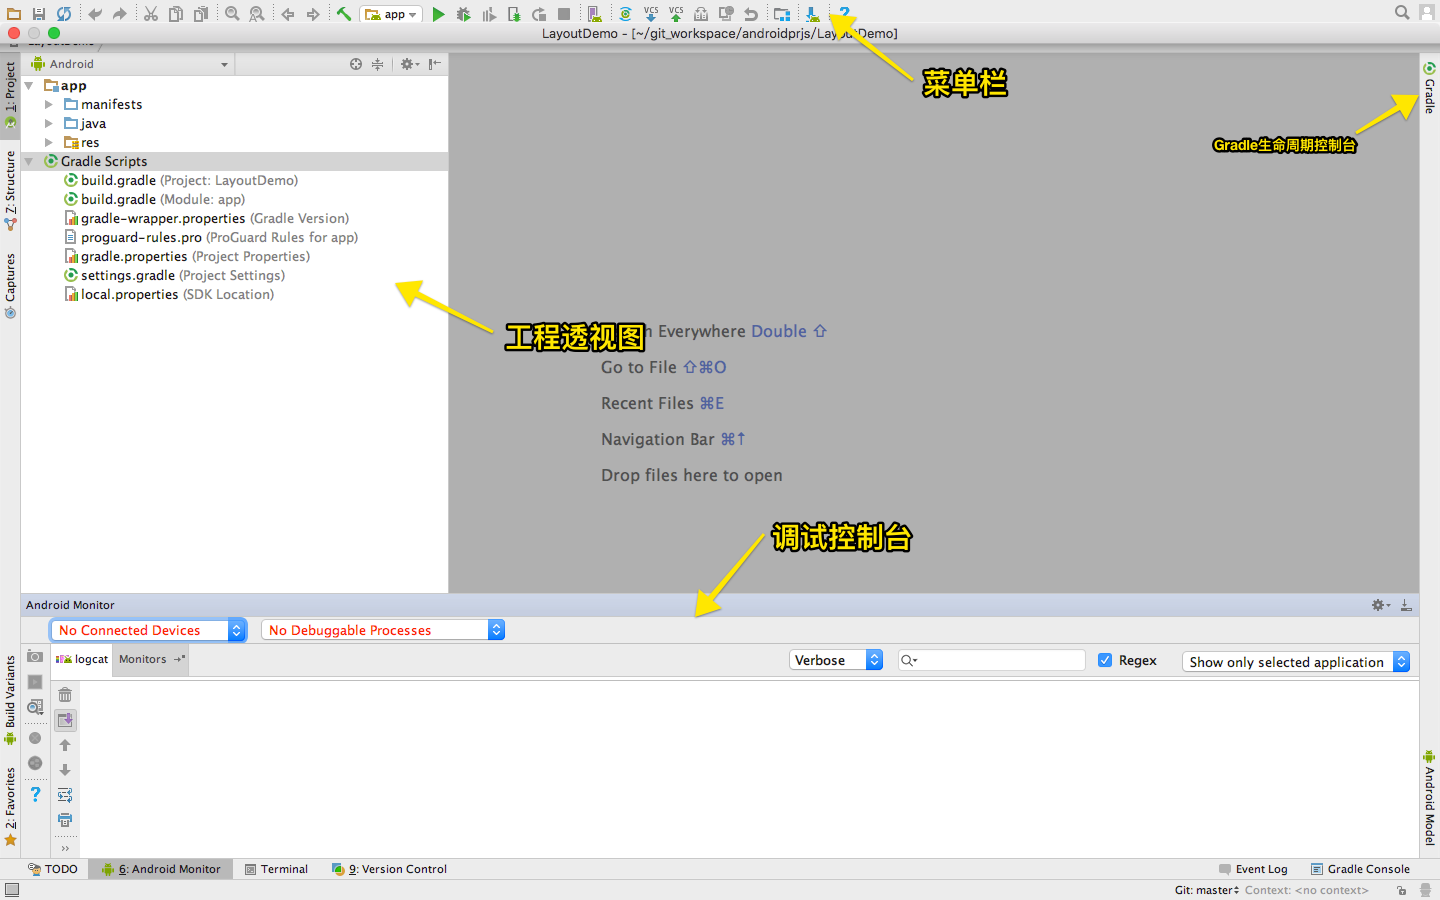Click the logcat Print icon

65,821
